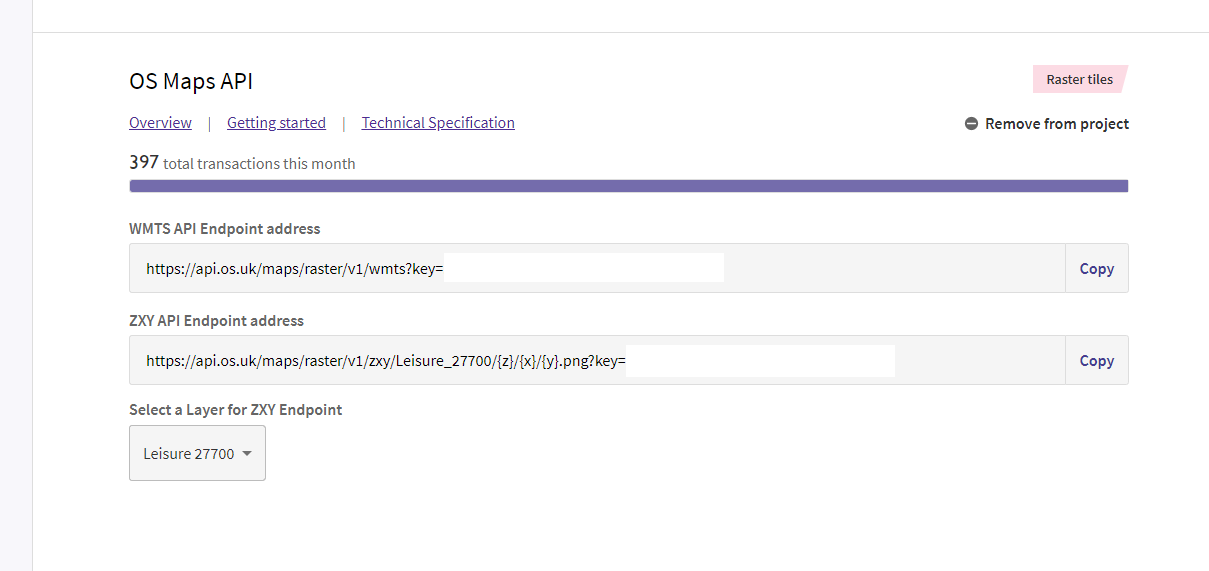Screen dimensions: 1209x571
Task: Open the Leisure 27700 layer dropdown
Action: [x=197, y=453]
